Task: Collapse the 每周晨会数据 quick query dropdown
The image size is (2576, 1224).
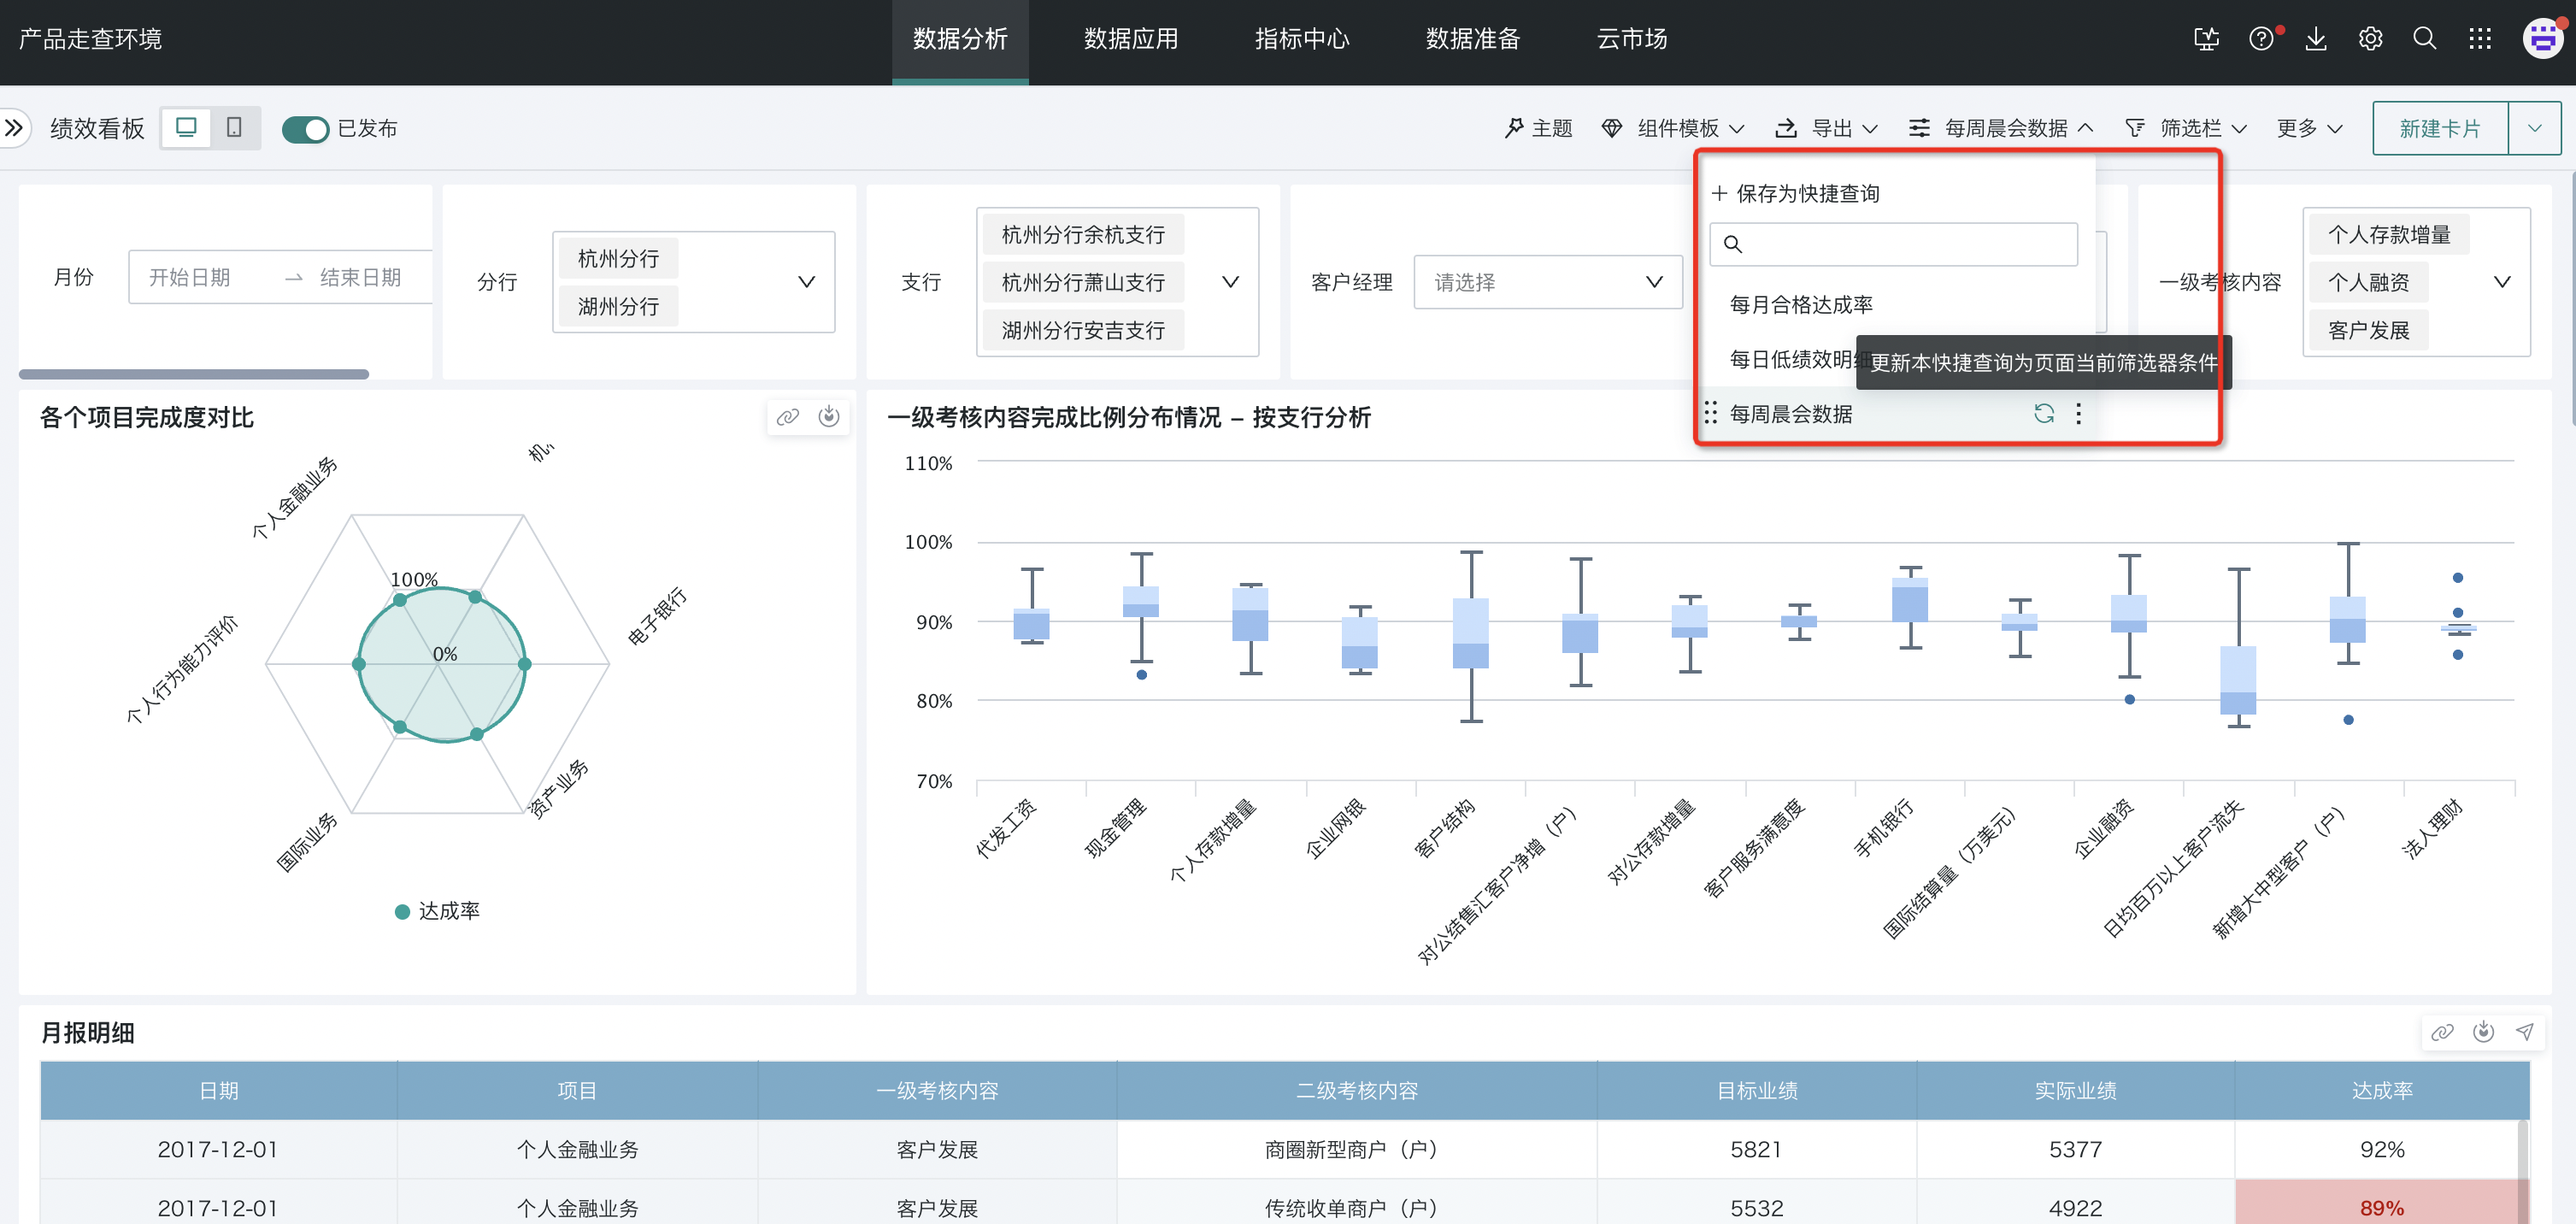Action: tap(2085, 128)
